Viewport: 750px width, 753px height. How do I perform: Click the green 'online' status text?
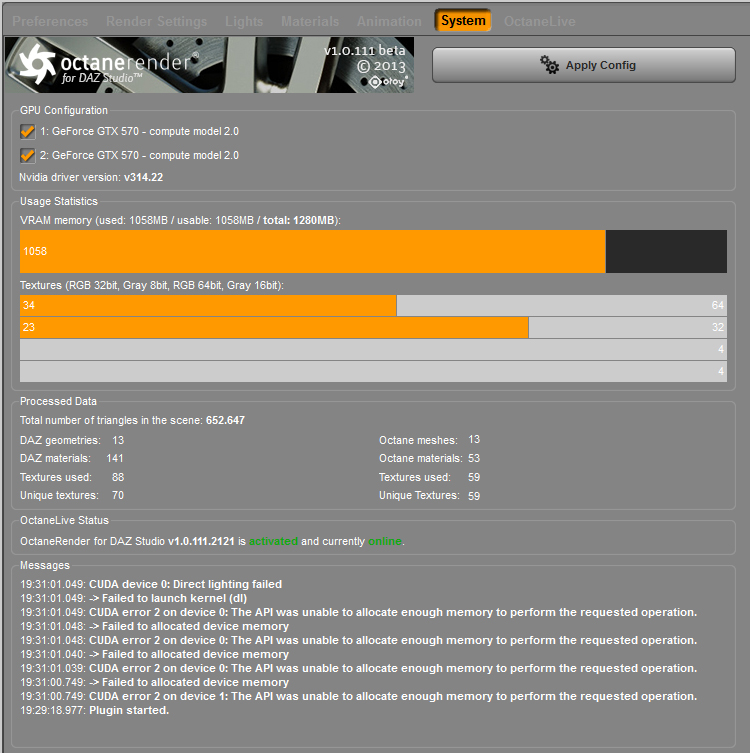click(x=385, y=541)
